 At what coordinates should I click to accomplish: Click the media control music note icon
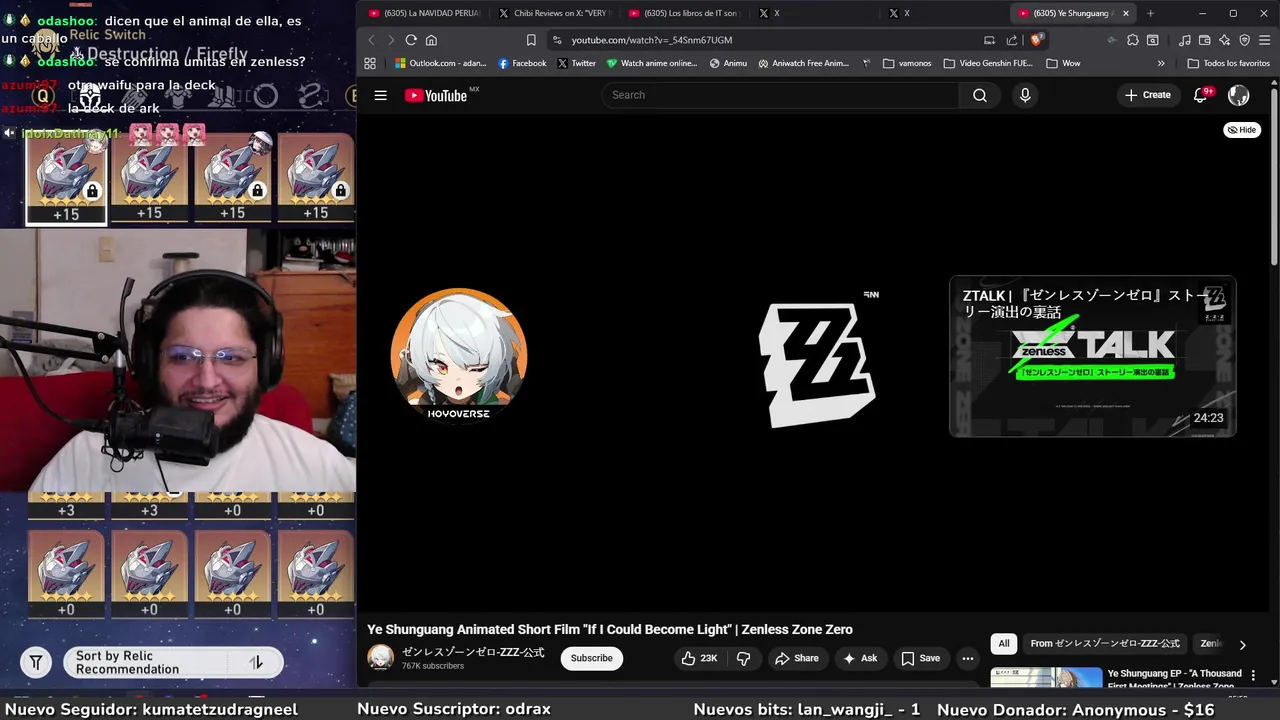pyautogui.click(x=1184, y=40)
